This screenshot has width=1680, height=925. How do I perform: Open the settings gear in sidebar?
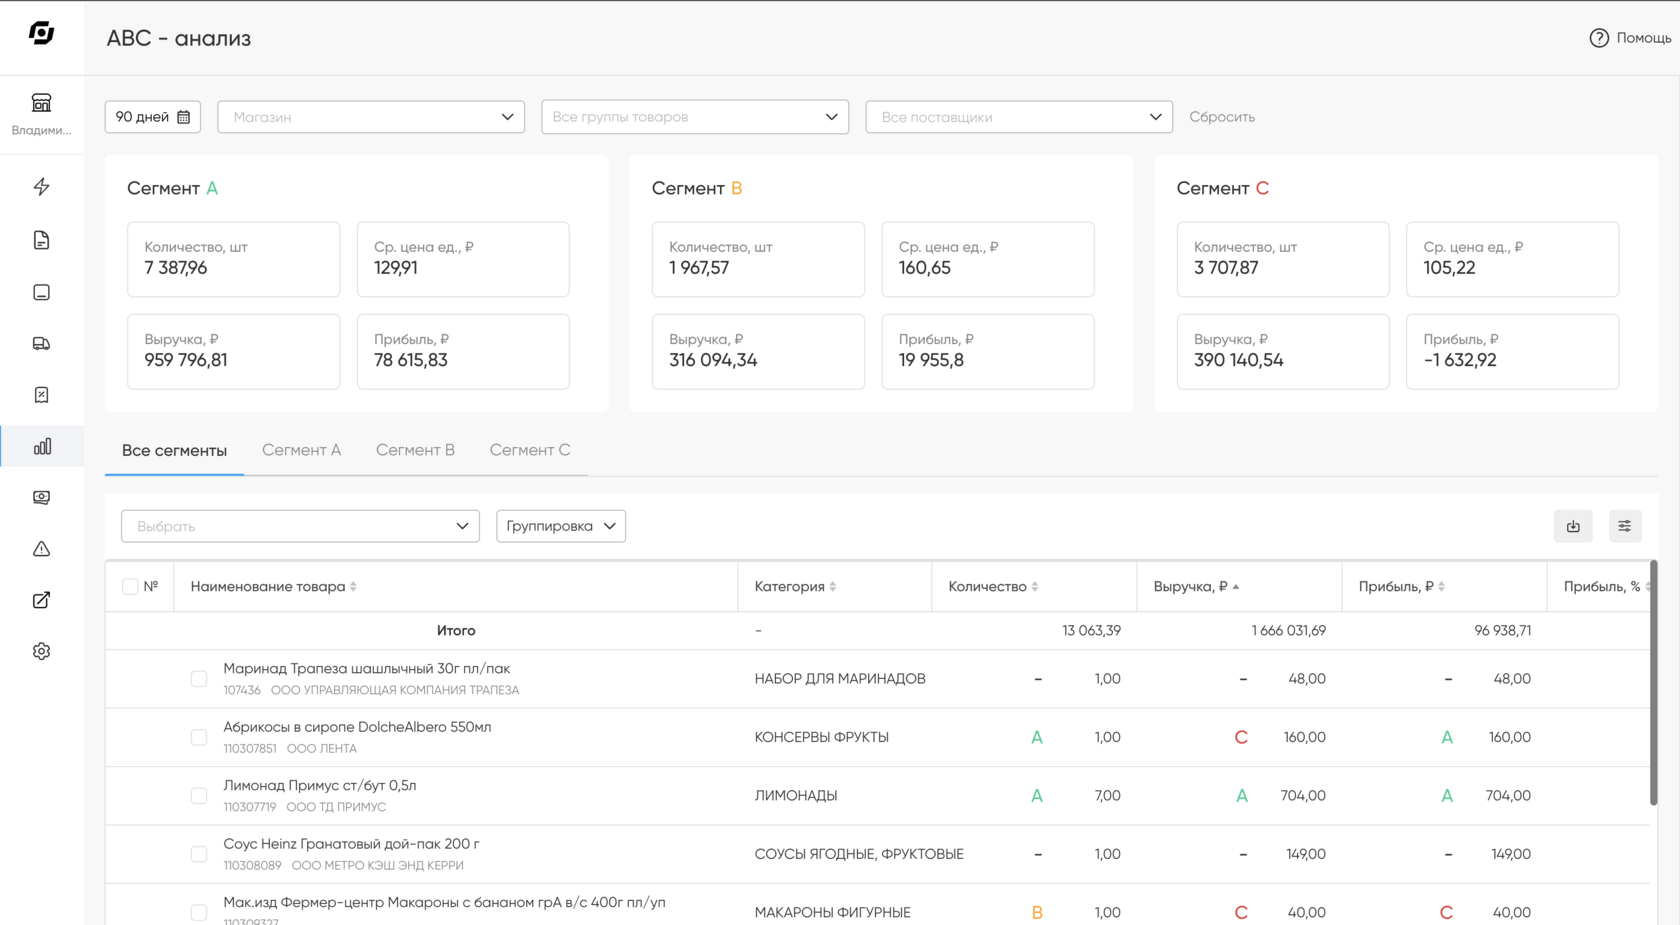click(41, 651)
